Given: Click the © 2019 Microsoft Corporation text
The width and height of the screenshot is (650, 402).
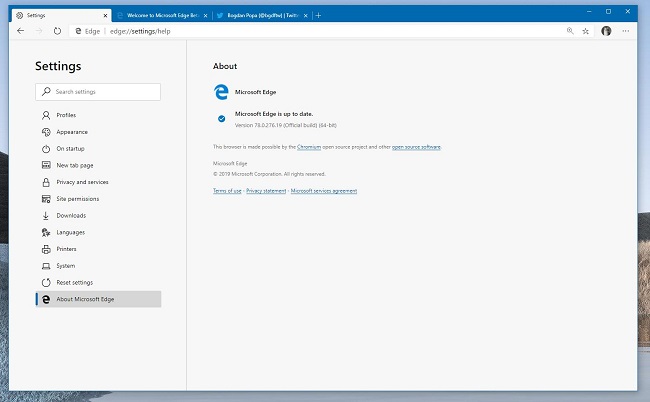Looking at the screenshot, I should [269, 174].
